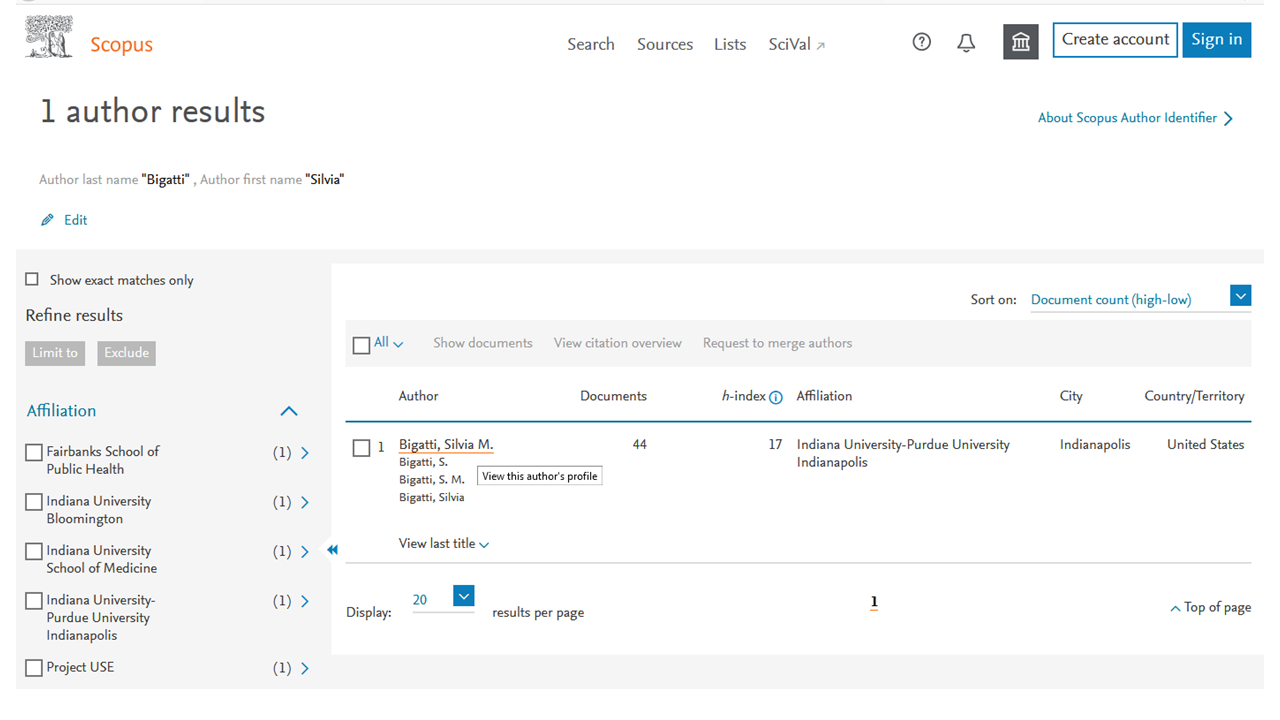Open notifications bell icon
This screenshot has height=720, width=1280.
click(966, 43)
